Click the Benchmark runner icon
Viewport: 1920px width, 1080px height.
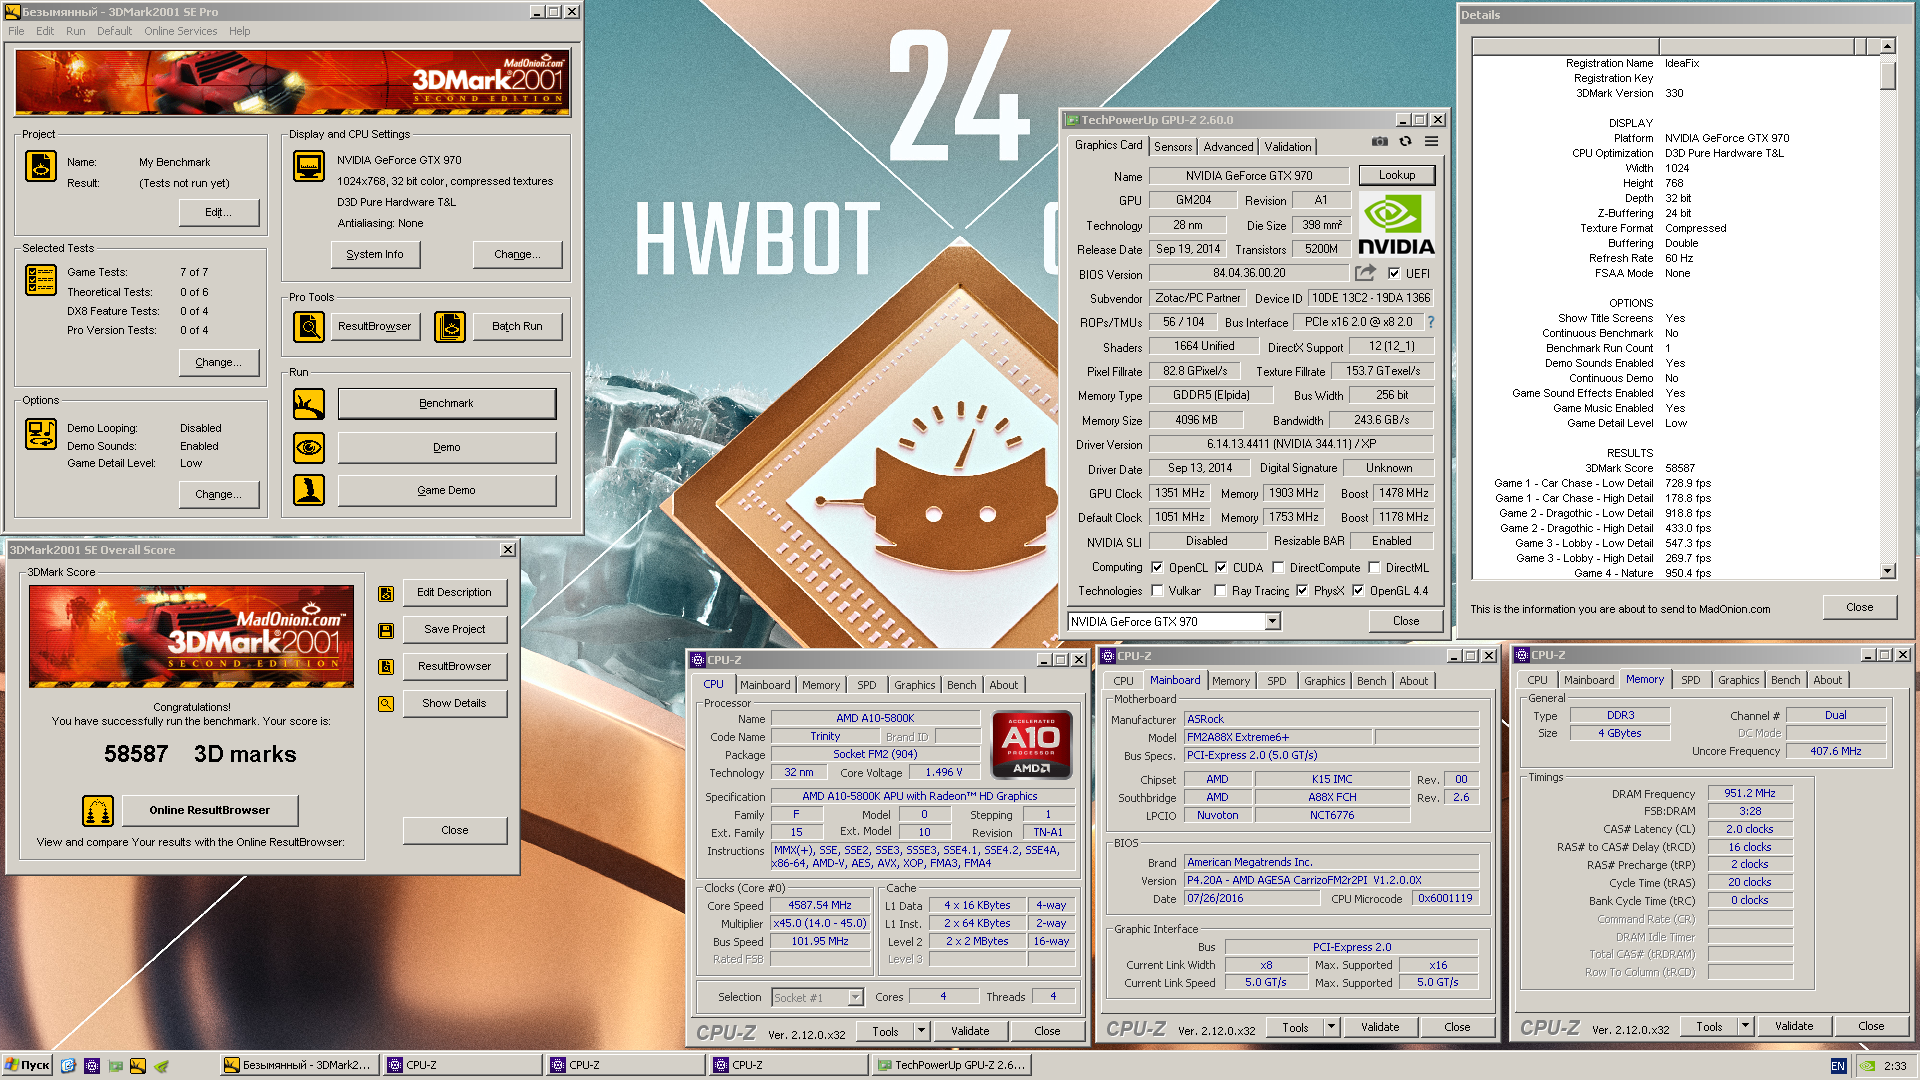(309, 404)
